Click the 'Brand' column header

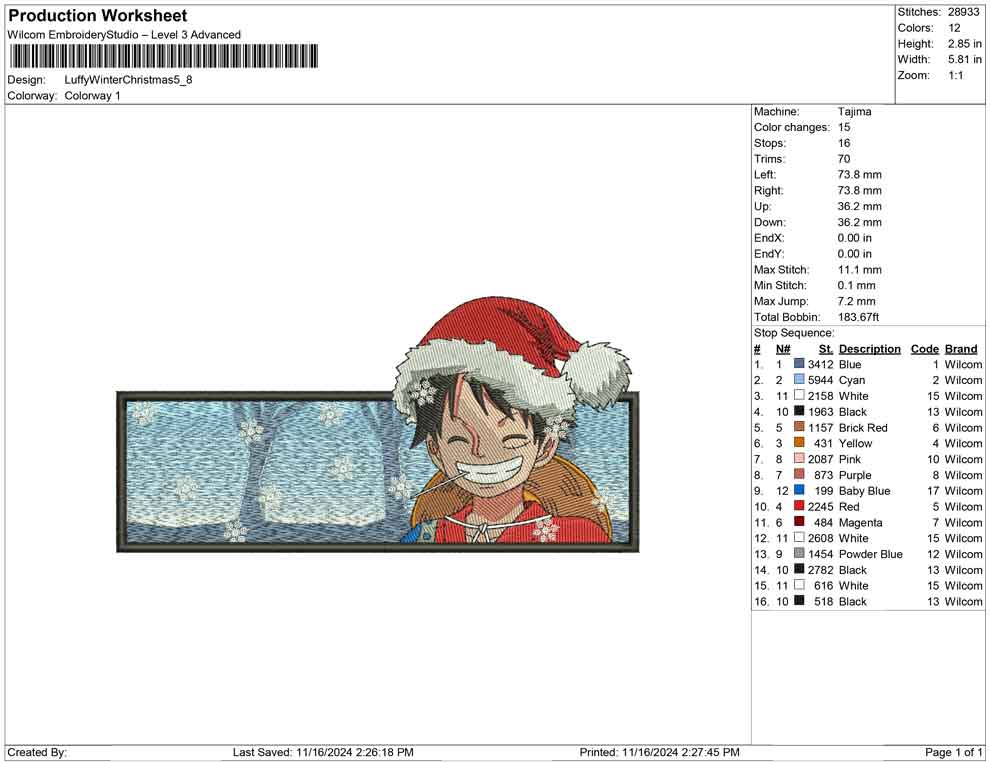(961, 348)
